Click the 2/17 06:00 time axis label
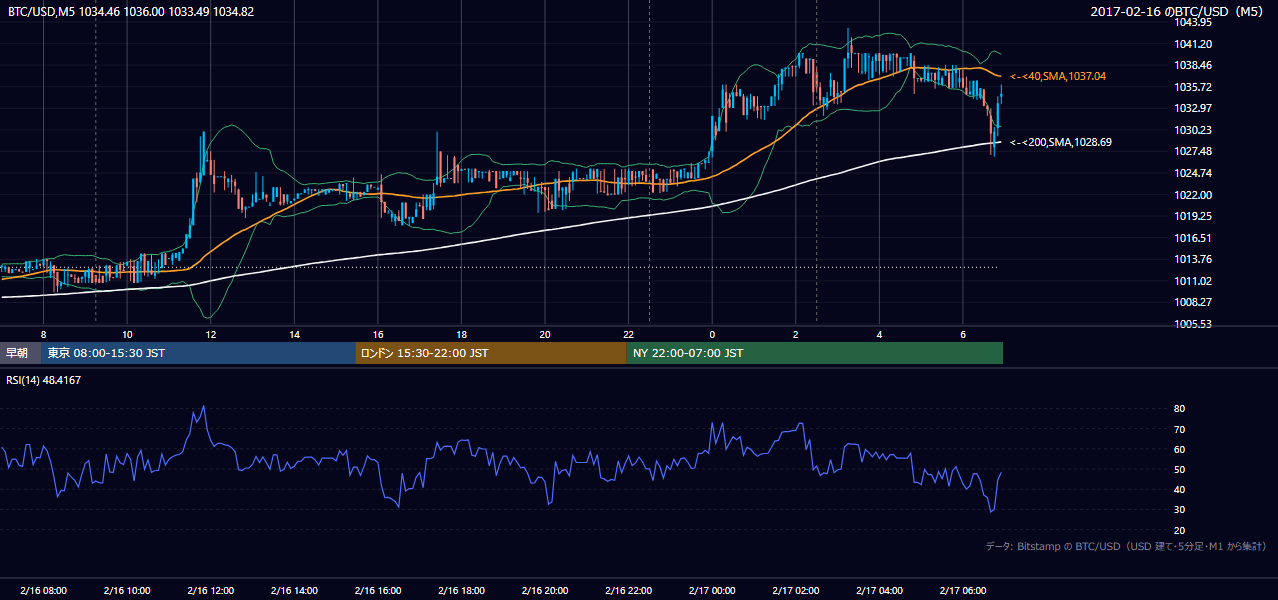Screen dimensions: 1278x600 click(x=963, y=591)
